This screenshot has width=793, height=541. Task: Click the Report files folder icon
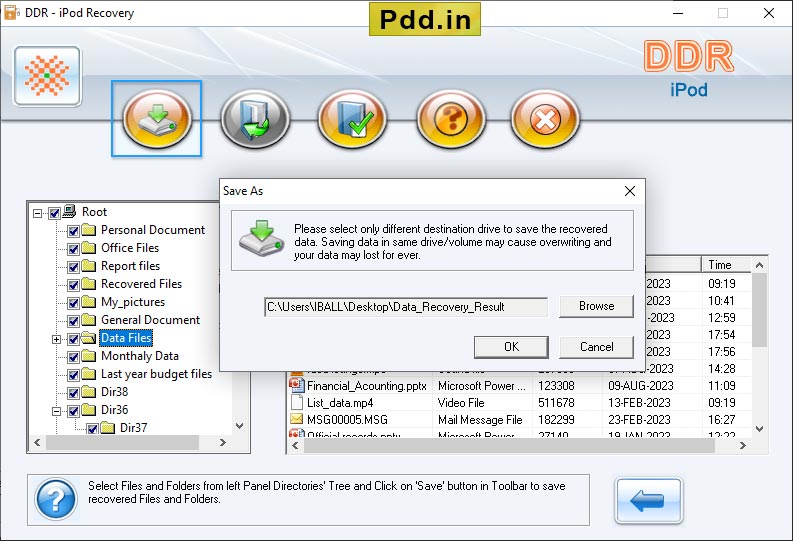coord(89,266)
